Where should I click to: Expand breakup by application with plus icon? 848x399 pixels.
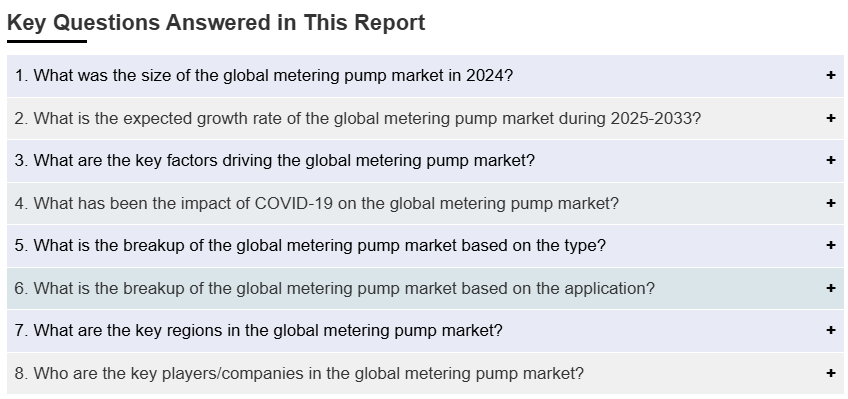coord(831,288)
